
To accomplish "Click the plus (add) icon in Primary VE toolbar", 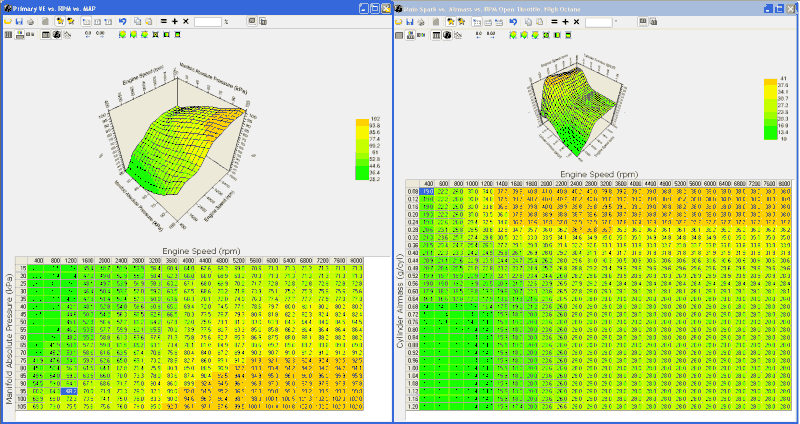I will 174,21.
